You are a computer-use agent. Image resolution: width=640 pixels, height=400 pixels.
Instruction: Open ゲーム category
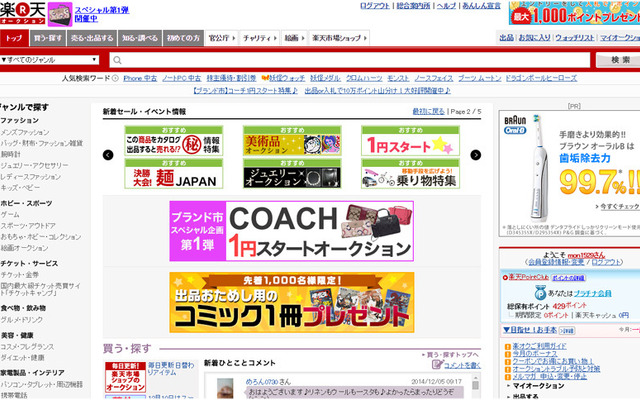[x=10, y=214]
